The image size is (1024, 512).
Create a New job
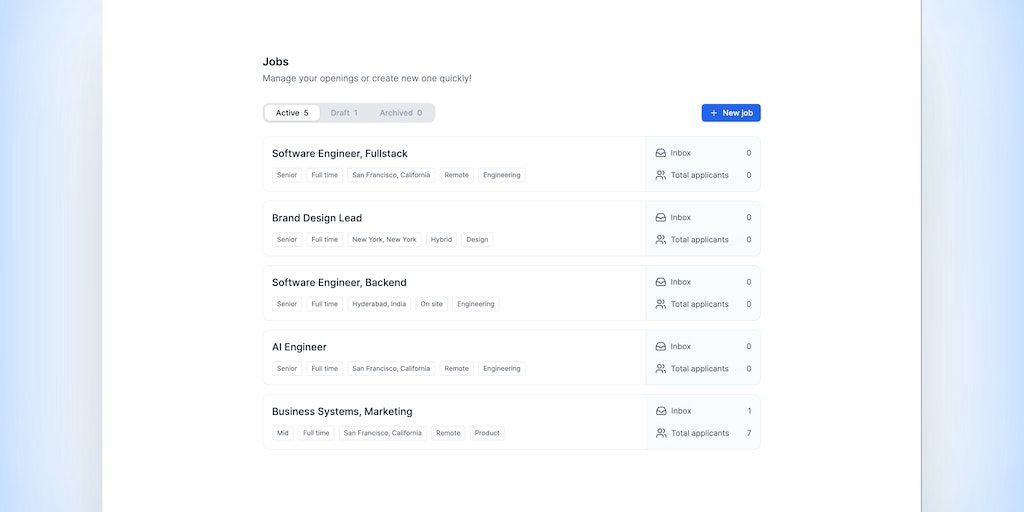(731, 113)
